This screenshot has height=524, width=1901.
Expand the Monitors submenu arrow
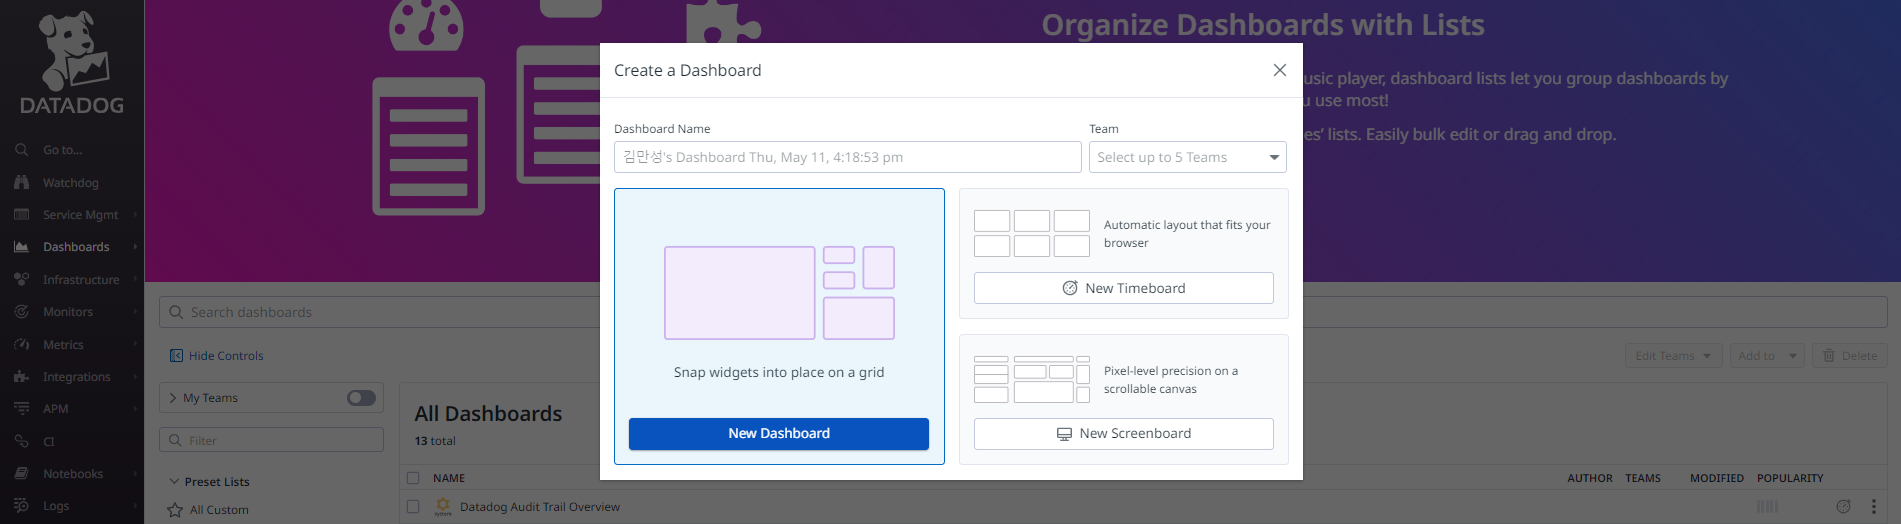pyautogui.click(x=135, y=312)
